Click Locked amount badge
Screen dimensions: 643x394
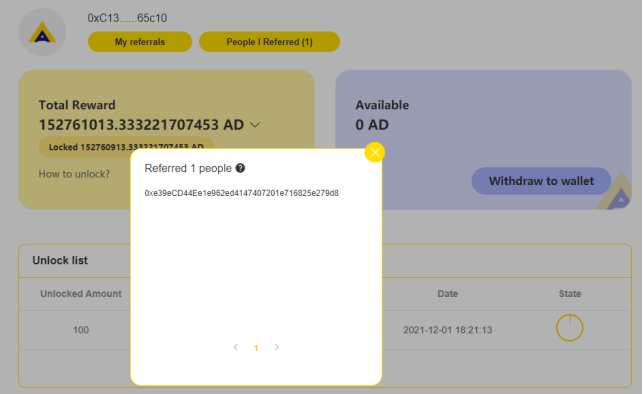coord(126,147)
